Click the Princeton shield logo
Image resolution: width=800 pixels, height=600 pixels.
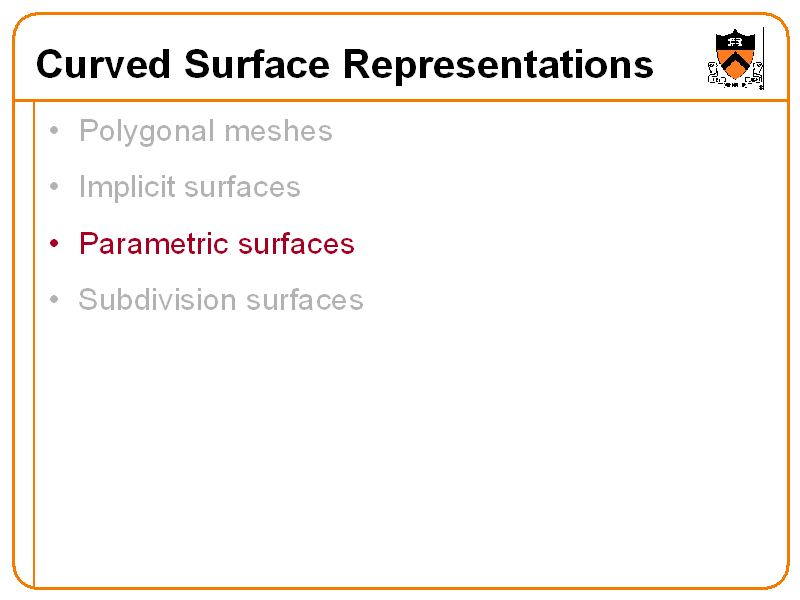click(x=735, y=58)
